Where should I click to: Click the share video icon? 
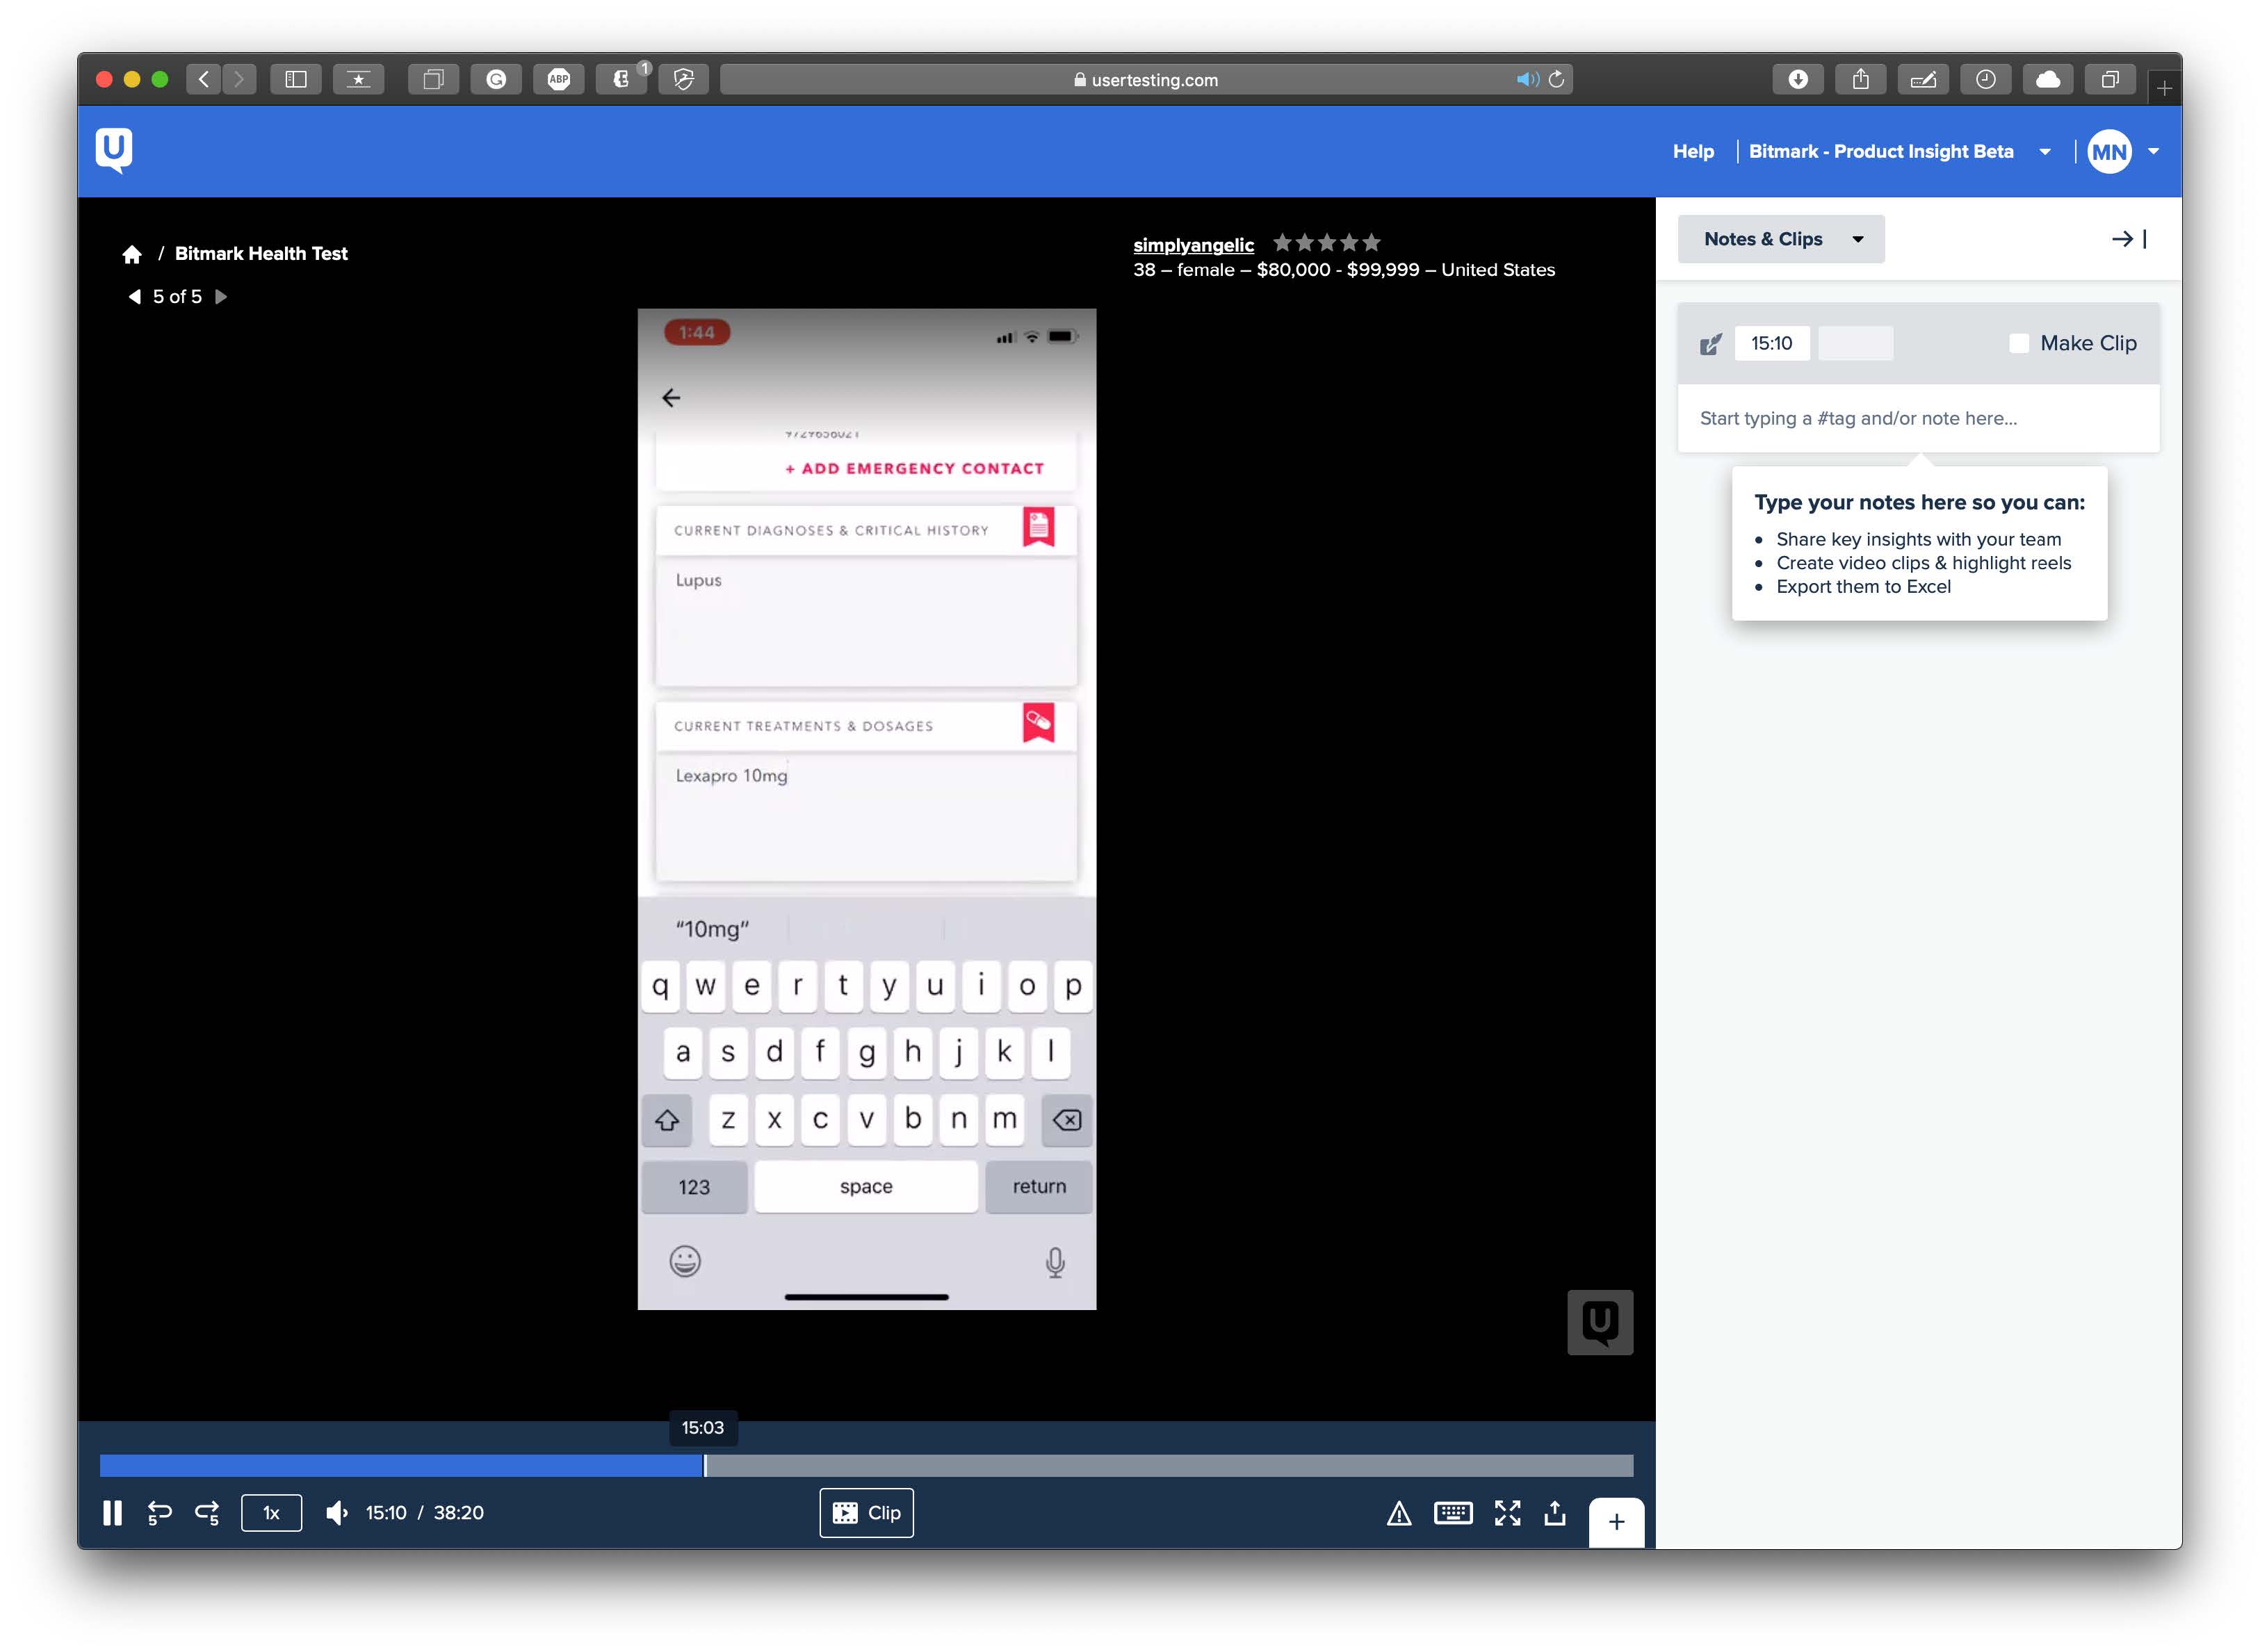point(1555,1513)
